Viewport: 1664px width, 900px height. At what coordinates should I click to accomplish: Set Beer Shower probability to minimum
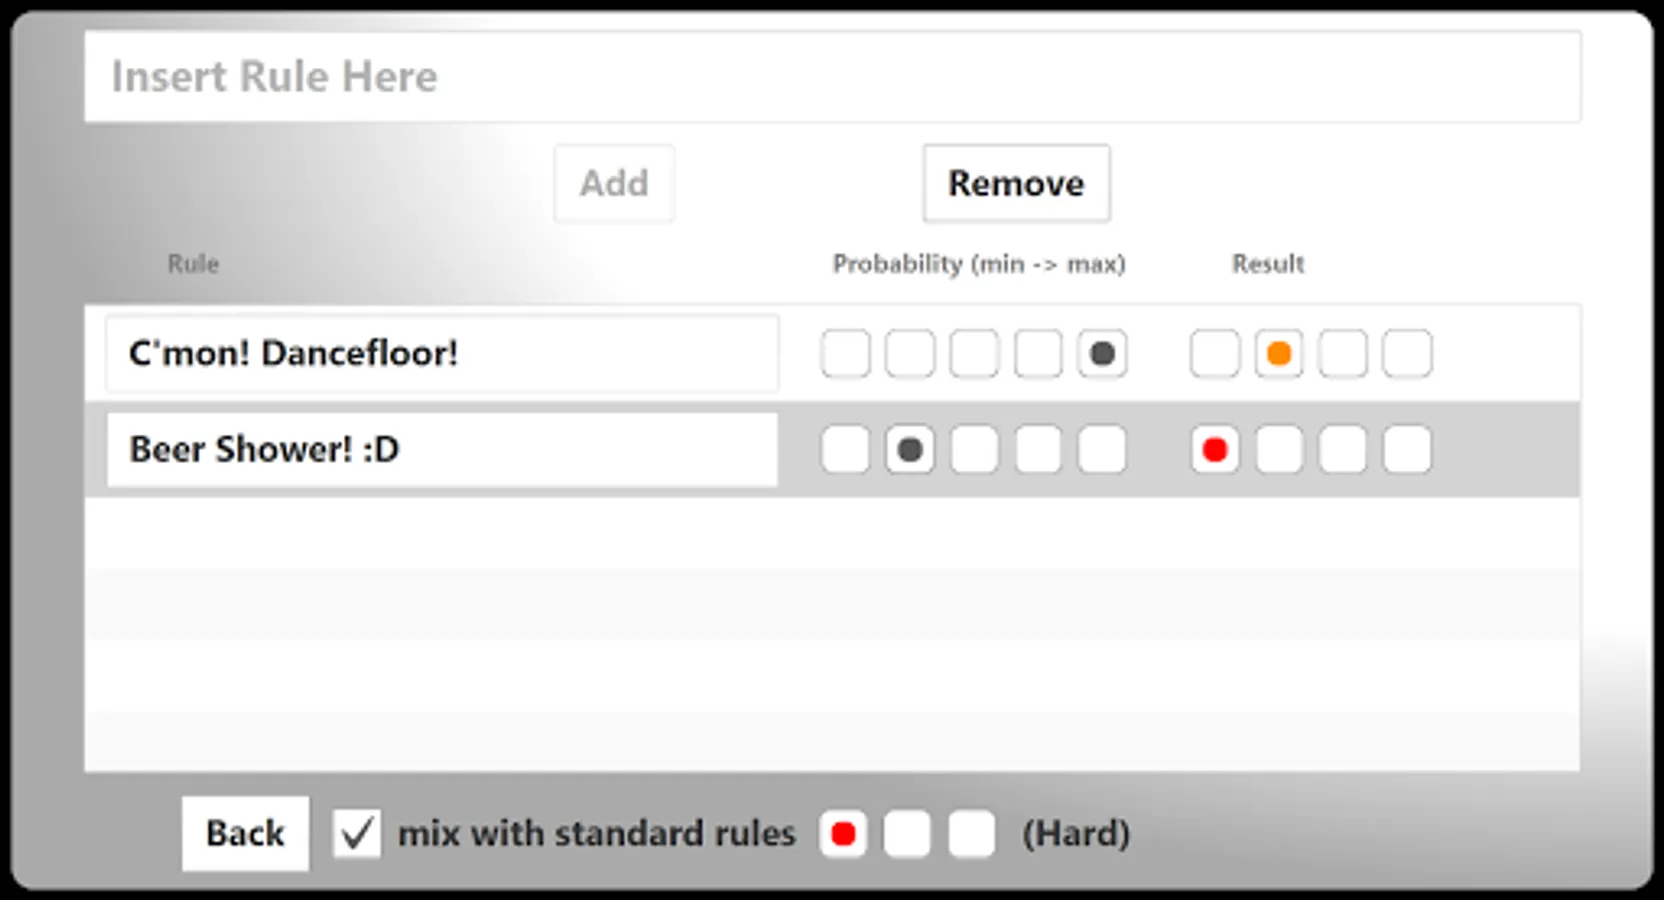click(x=845, y=450)
